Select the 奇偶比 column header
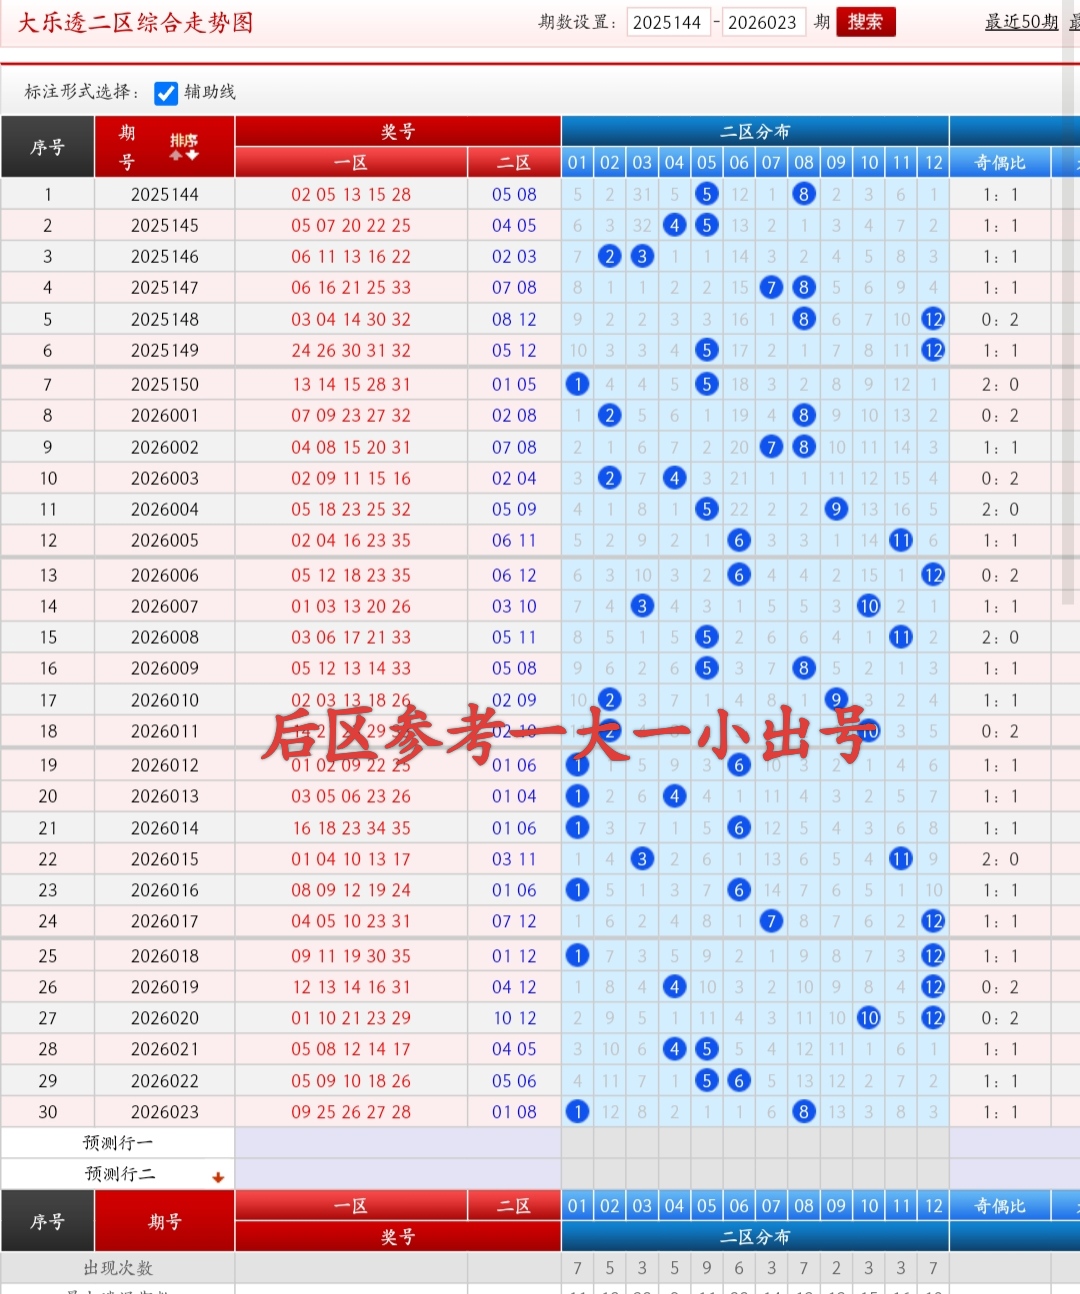The width and height of the screenshot is (1080, 1294). click(x=999, y=161)
